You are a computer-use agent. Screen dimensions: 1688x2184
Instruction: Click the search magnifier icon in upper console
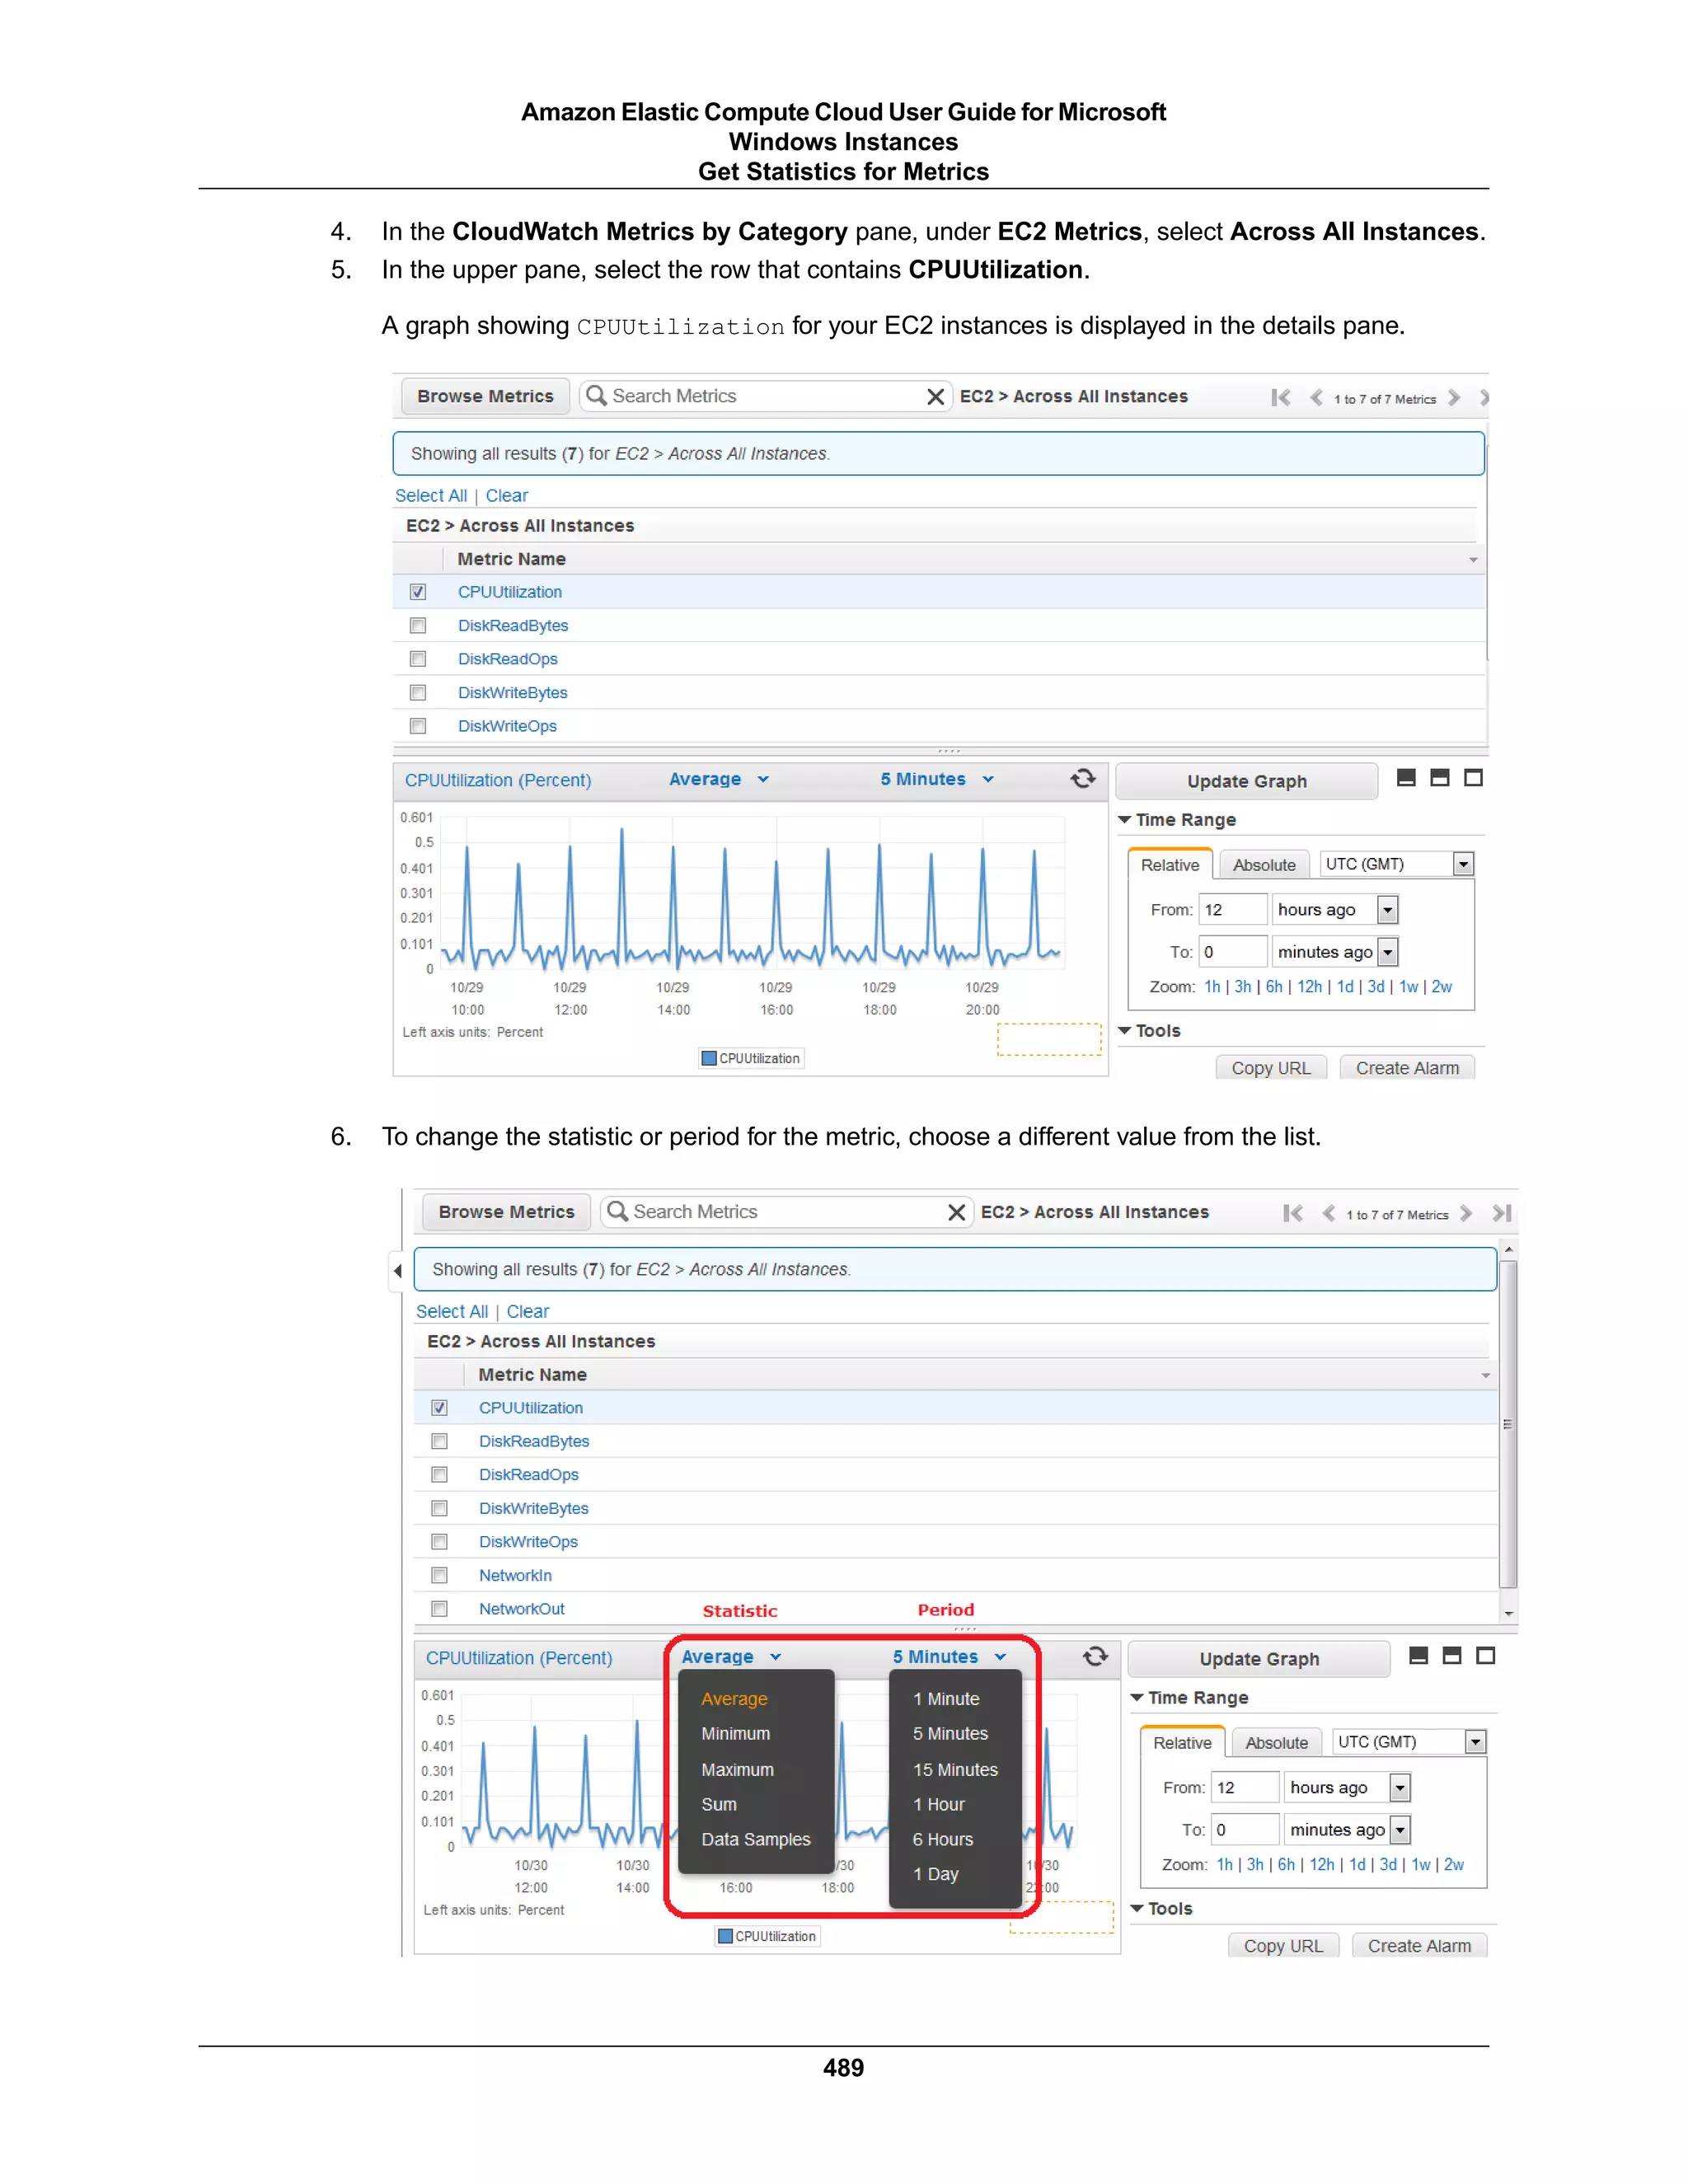coord(596,395)
